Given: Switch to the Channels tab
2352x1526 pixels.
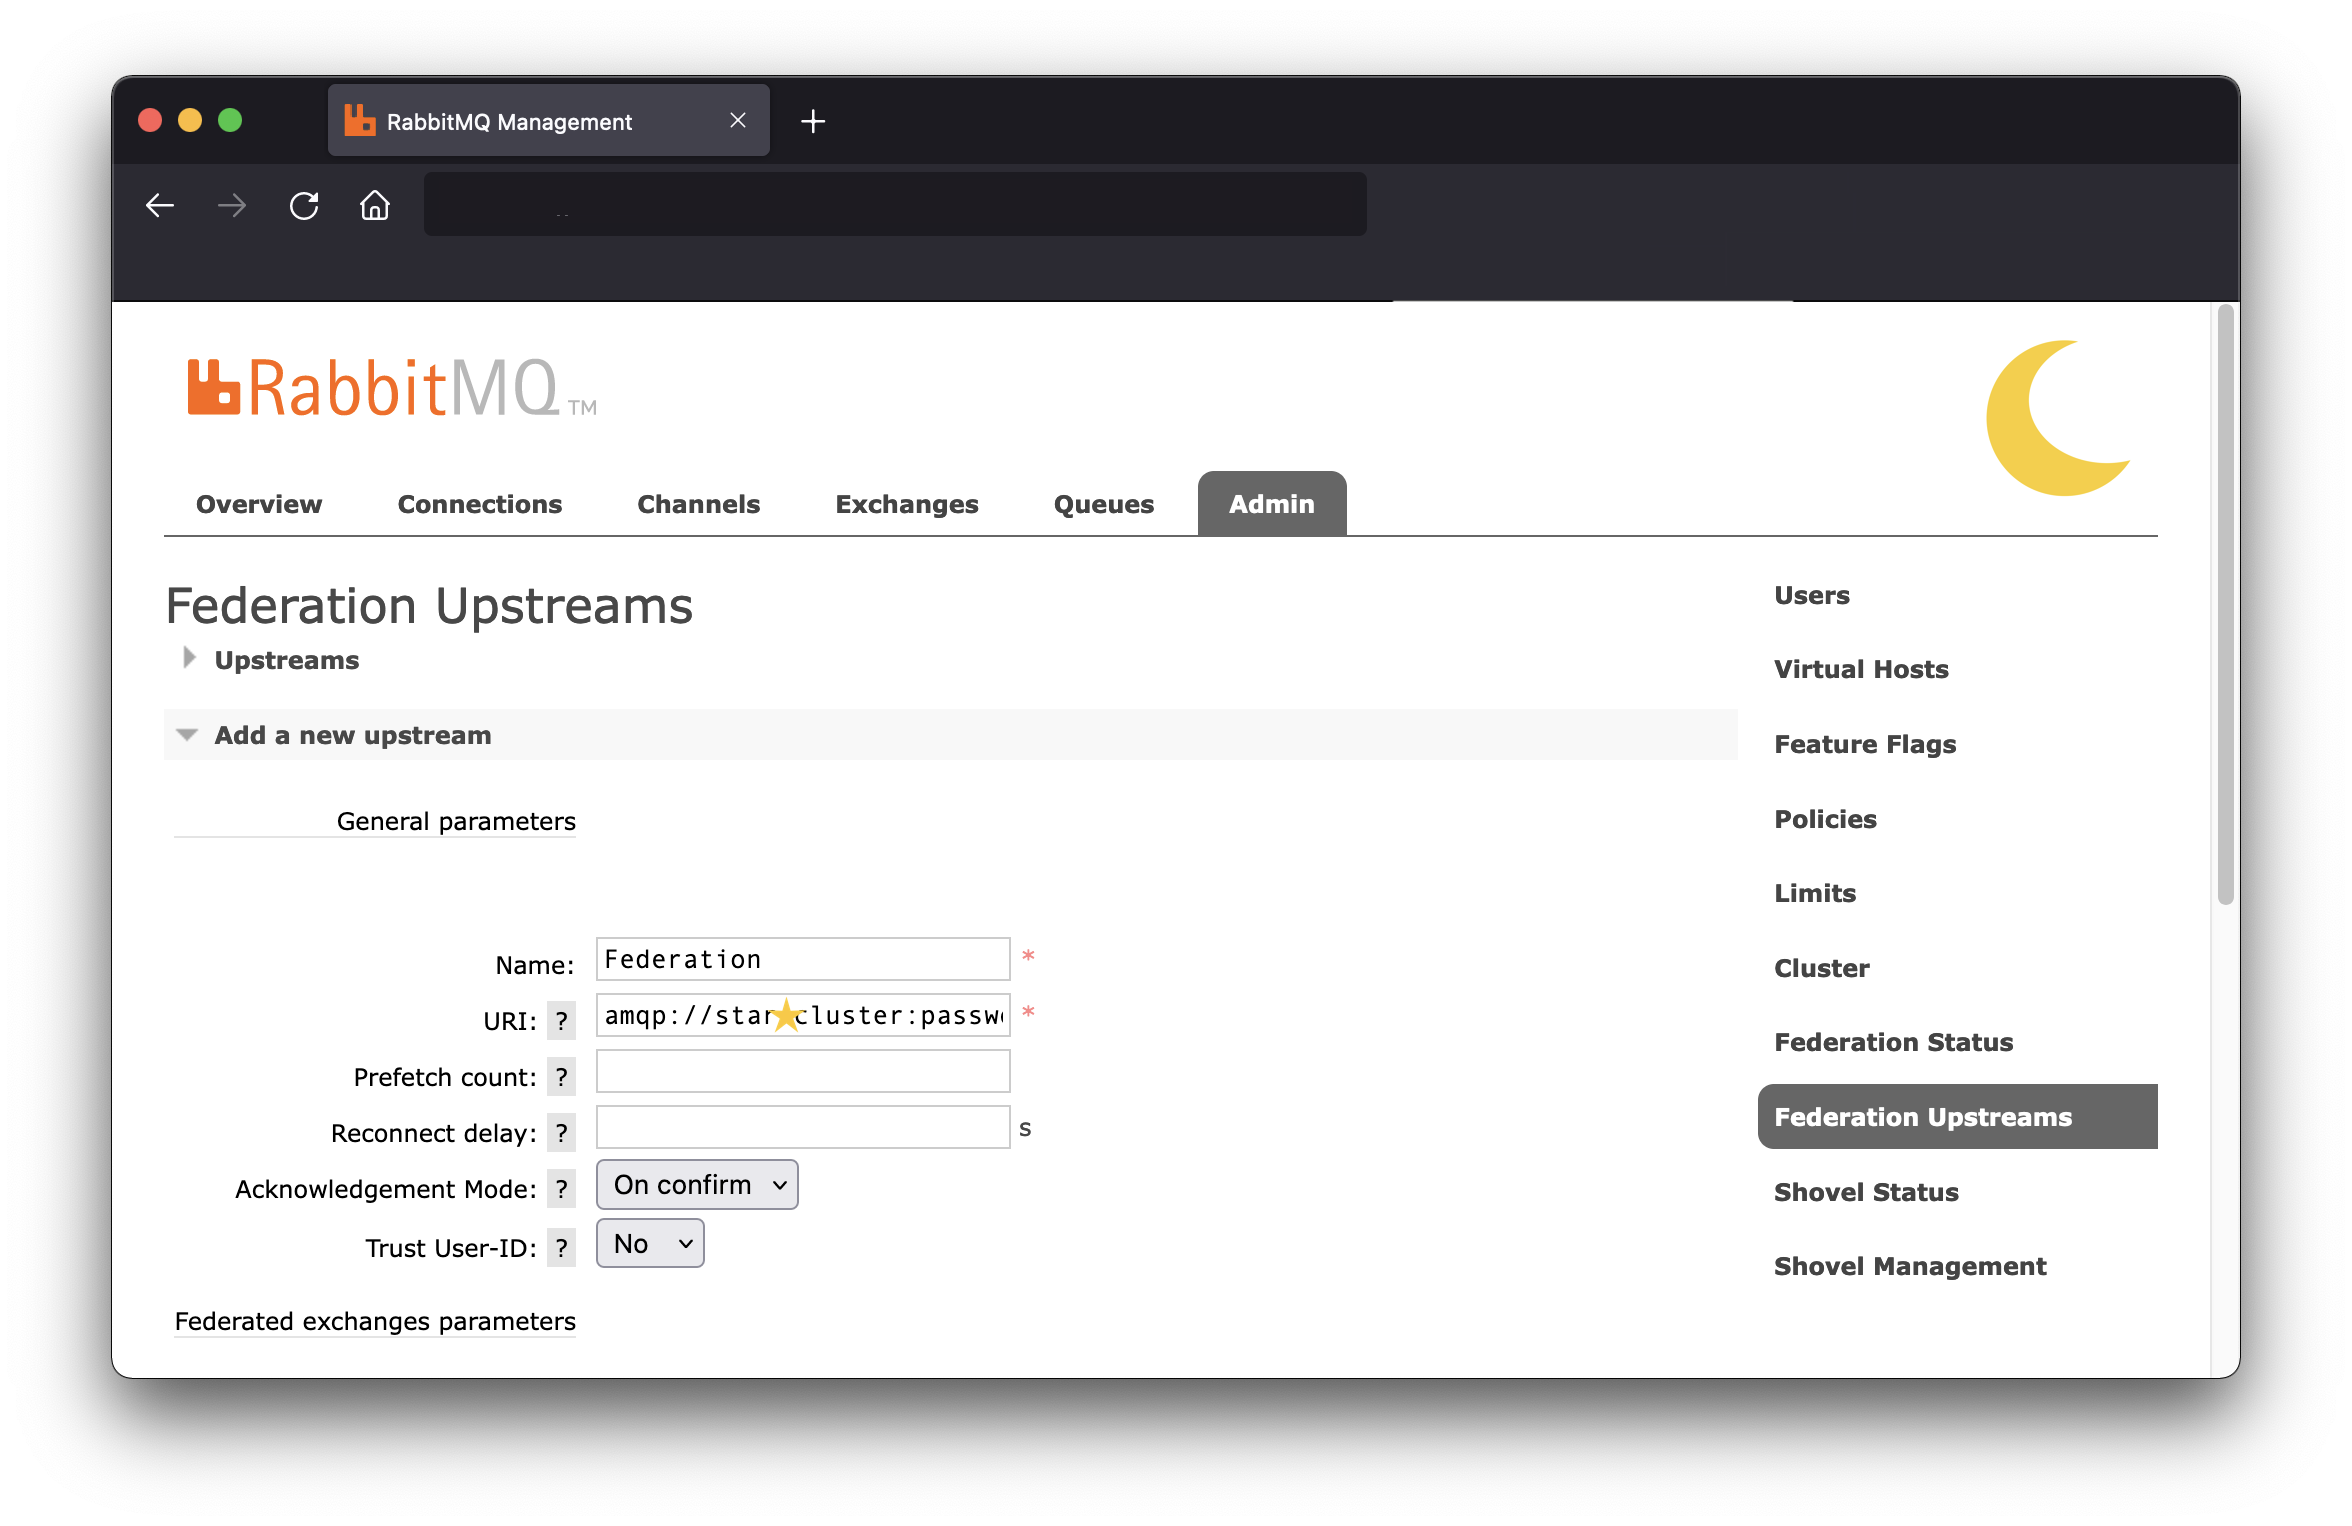Looking at the screenshot, I should coord(699,504).
